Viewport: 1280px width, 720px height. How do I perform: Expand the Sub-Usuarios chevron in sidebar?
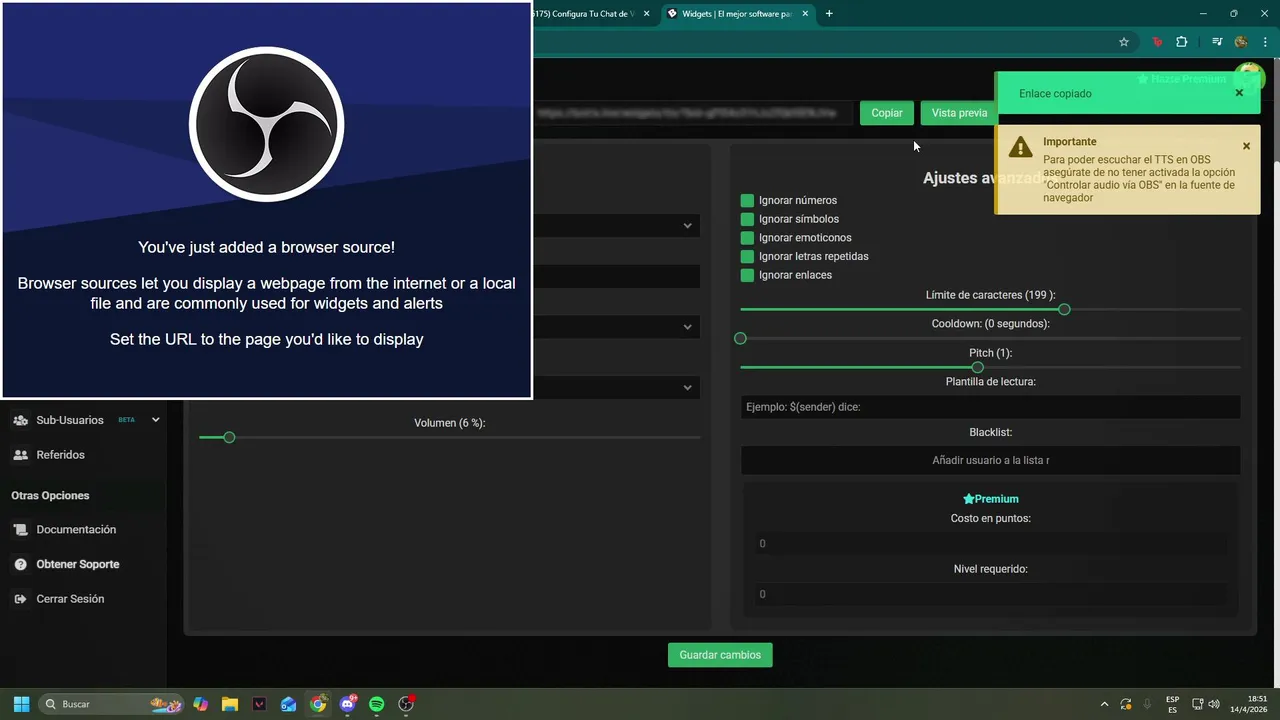pos(155,420)
